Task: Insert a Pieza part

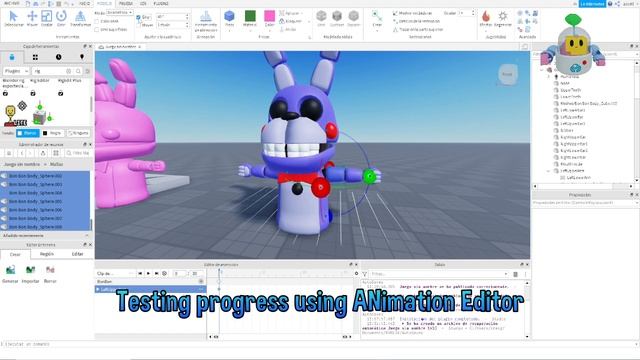Action: (x=229, y=18)
